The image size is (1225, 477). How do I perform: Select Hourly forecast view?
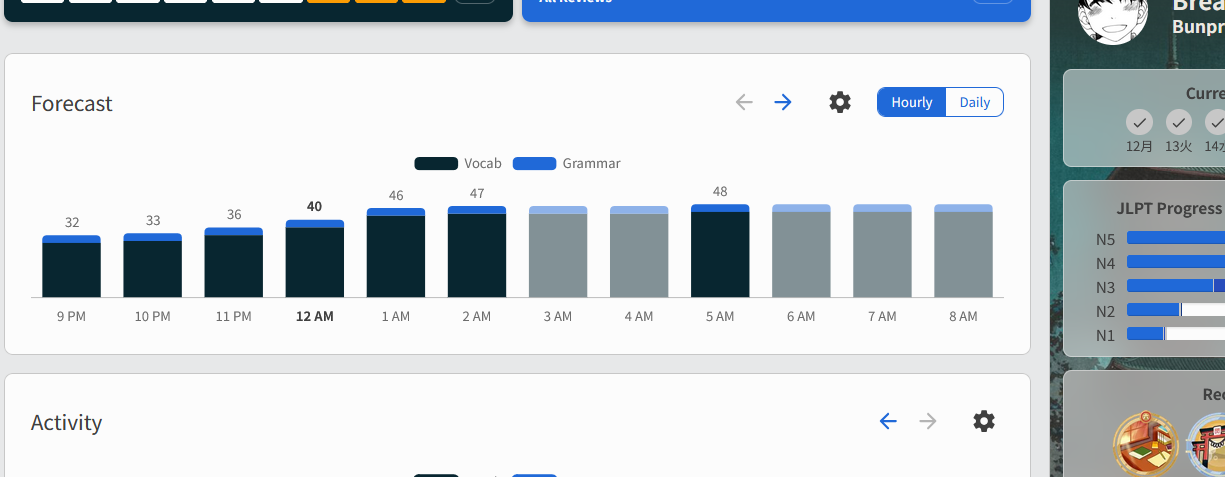tap(911, 102)
